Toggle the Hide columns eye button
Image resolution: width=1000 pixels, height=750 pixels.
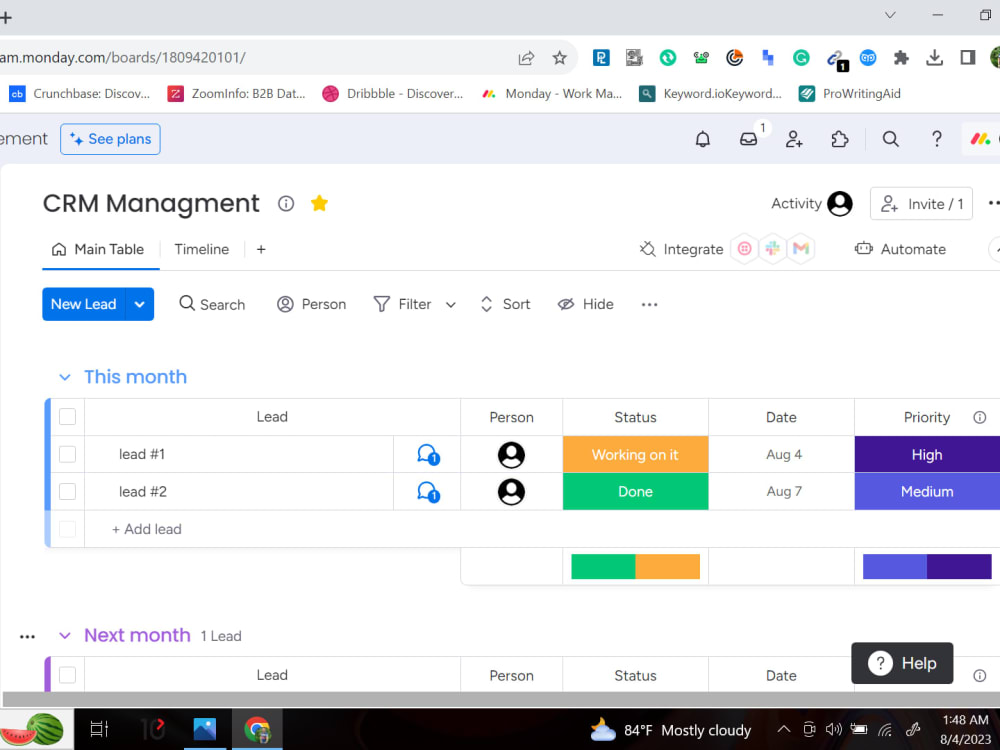click(585, 304)
